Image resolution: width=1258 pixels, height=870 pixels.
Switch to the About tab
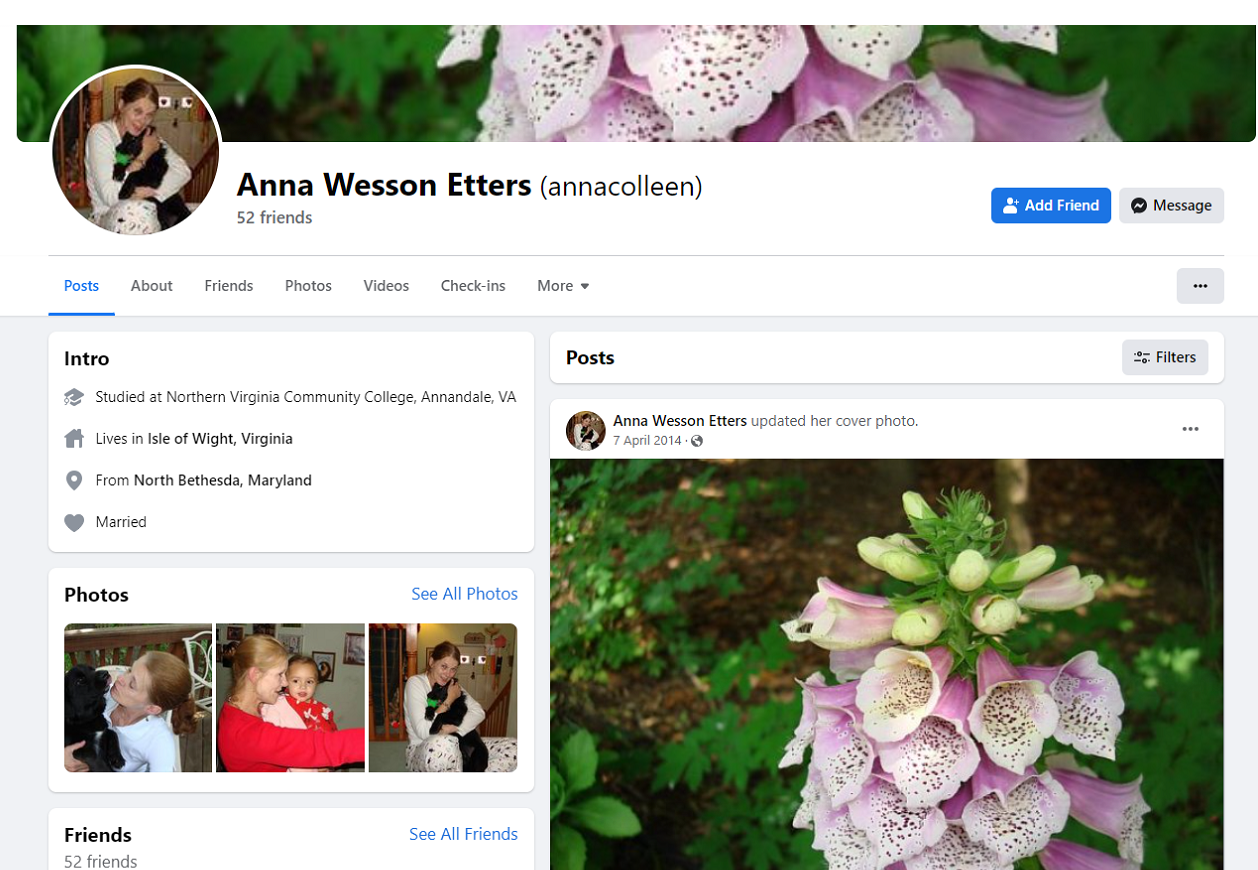click(x=152, y=286)
